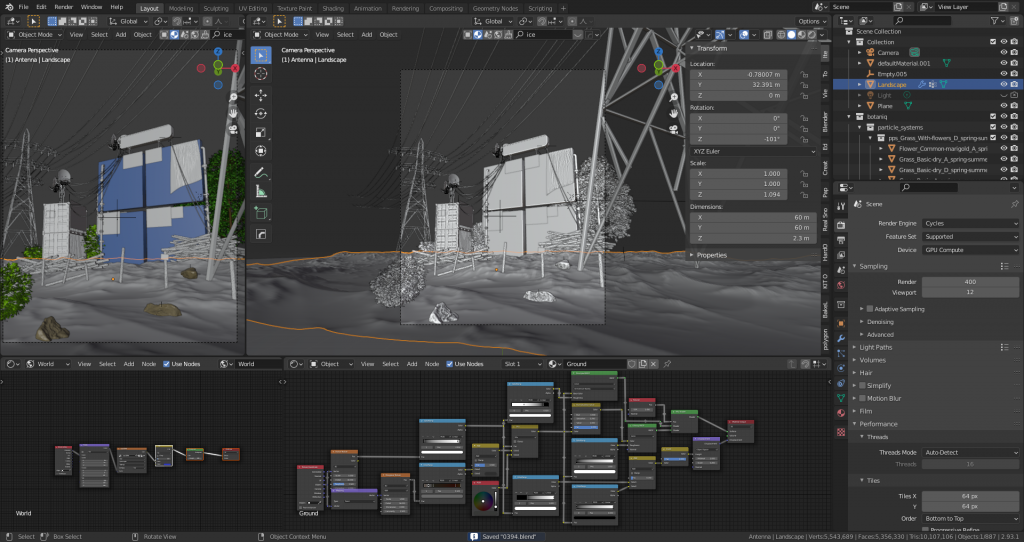1024x542 pixels.
Task: Switch to solid viewport shading in main viewport
Action: [x=791, y=35]
